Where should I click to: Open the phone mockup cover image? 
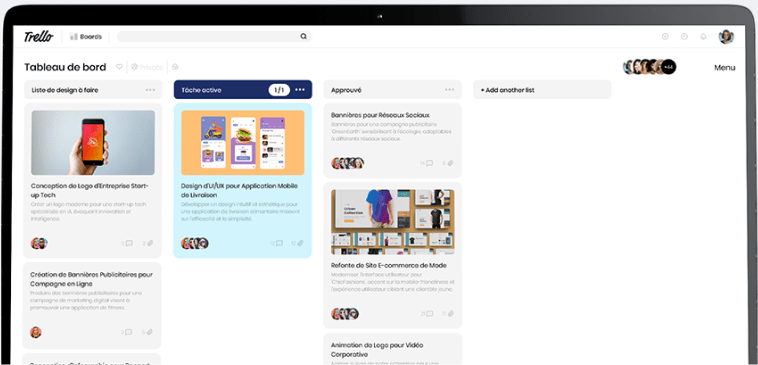(93, 143)
